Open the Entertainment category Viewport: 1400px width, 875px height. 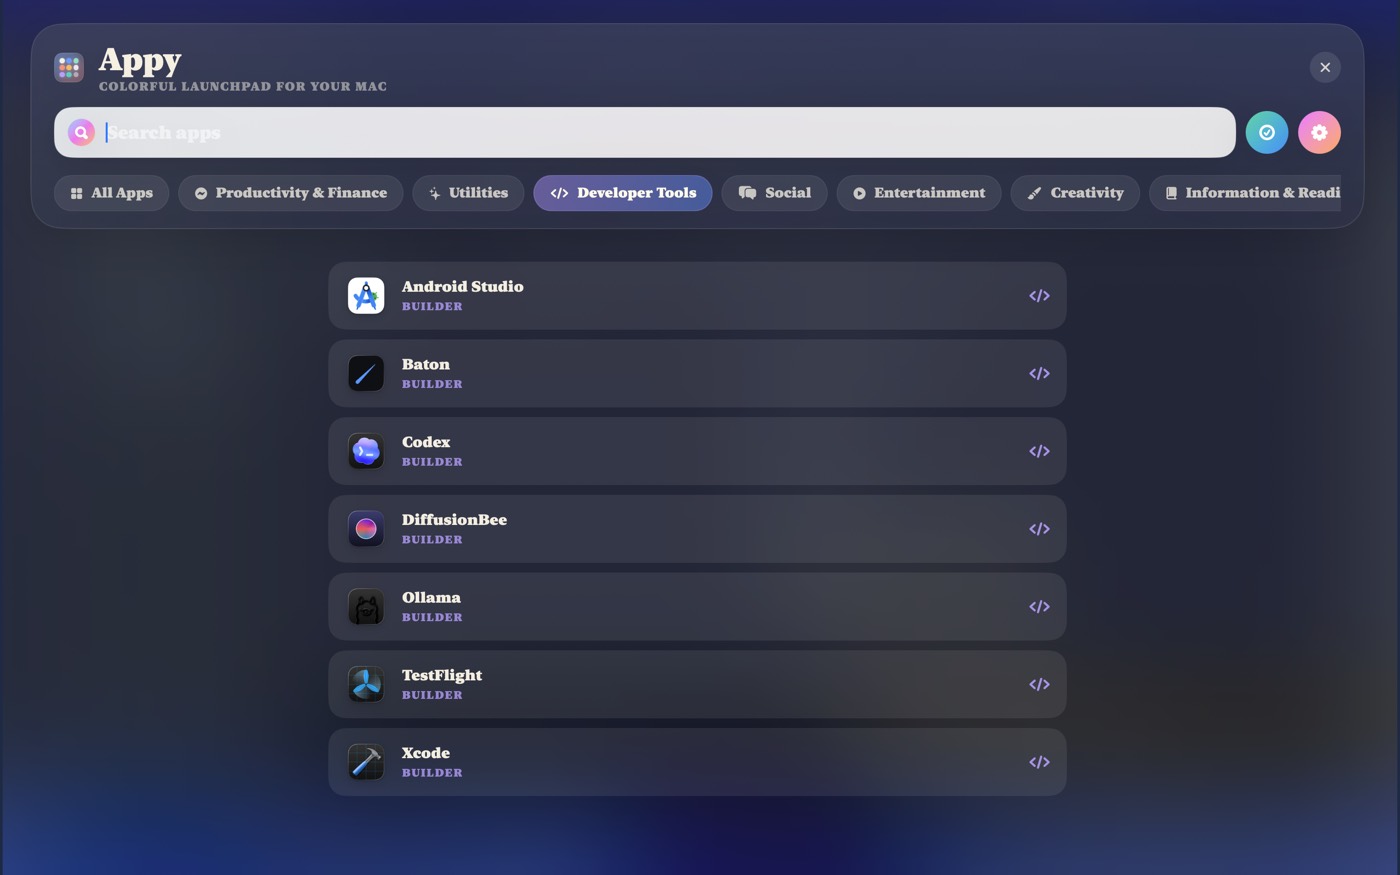919,193
